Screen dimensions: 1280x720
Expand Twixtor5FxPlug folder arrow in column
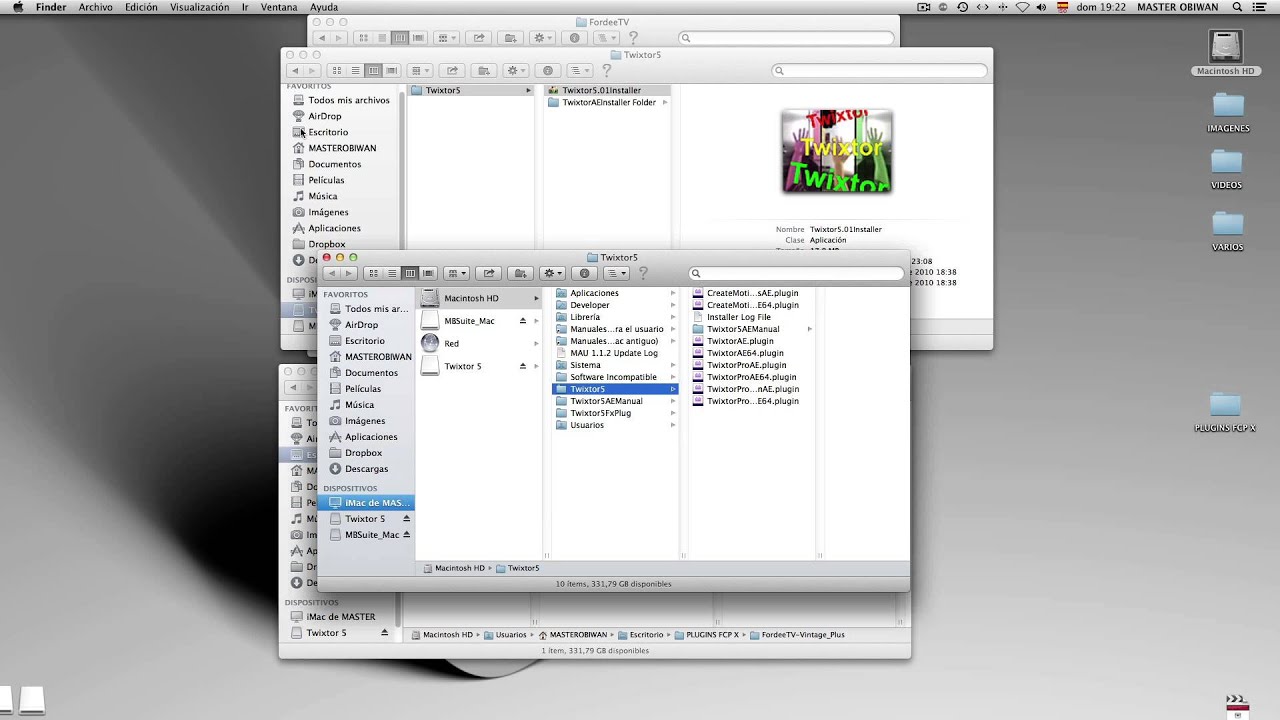673,413
